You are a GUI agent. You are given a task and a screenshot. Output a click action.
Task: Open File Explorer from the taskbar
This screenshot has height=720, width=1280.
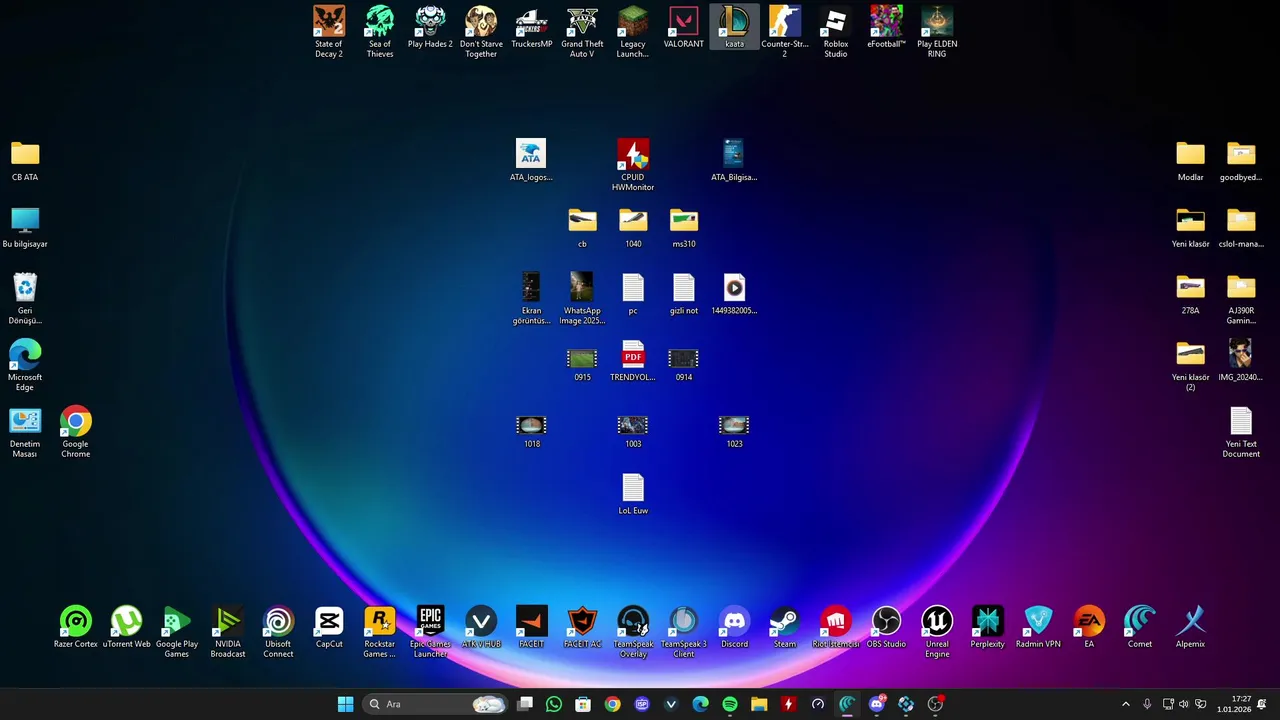[759, 704]
